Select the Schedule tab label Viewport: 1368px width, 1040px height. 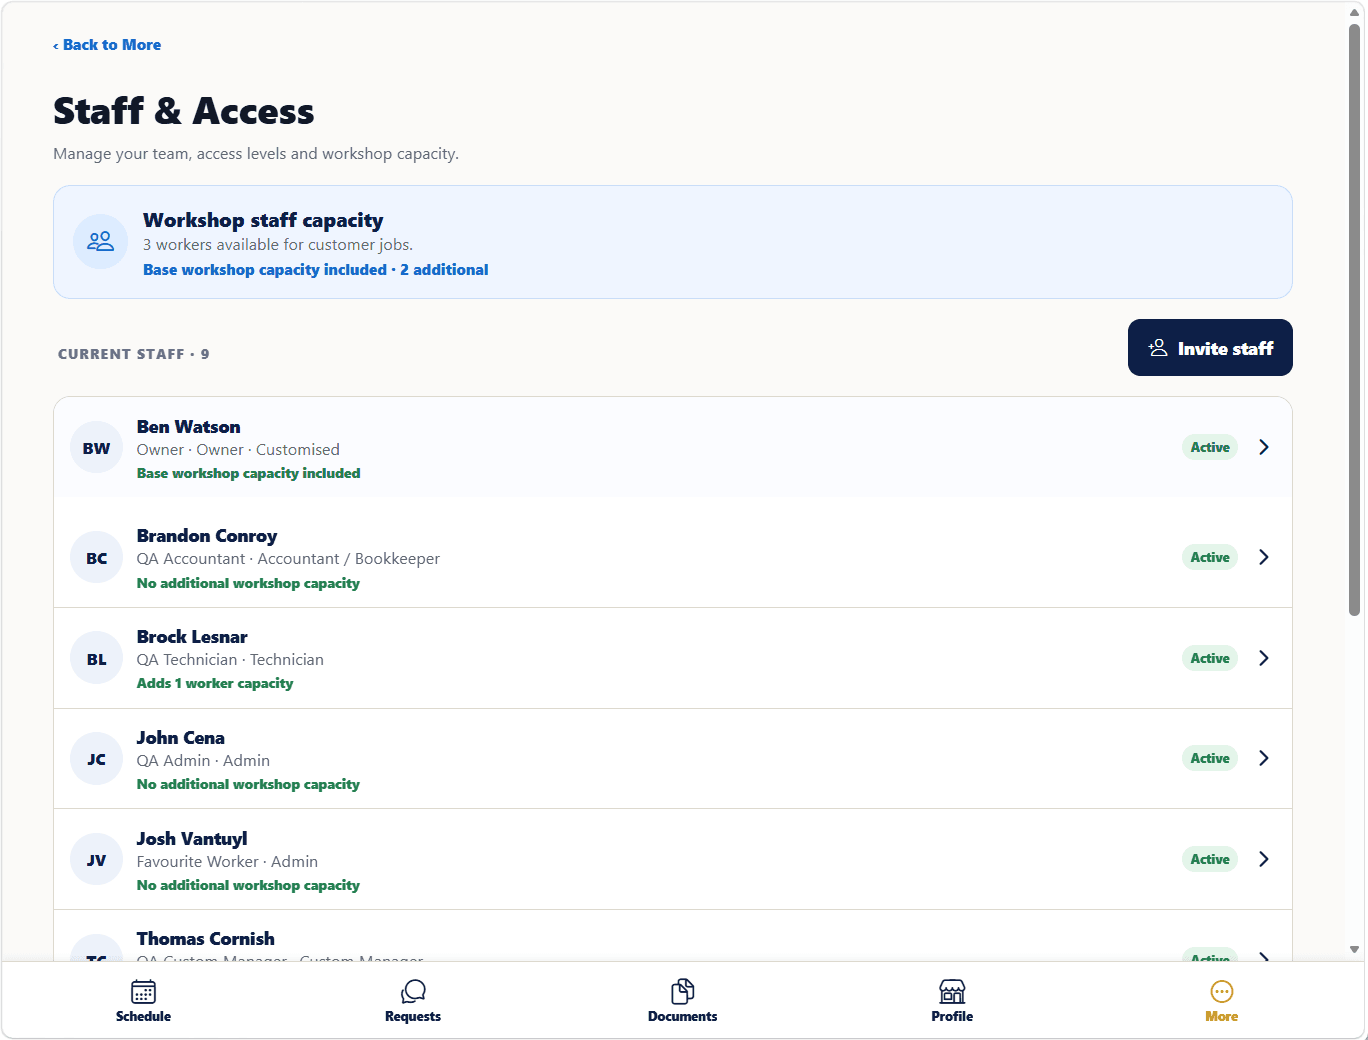[x=143, y=1016]
